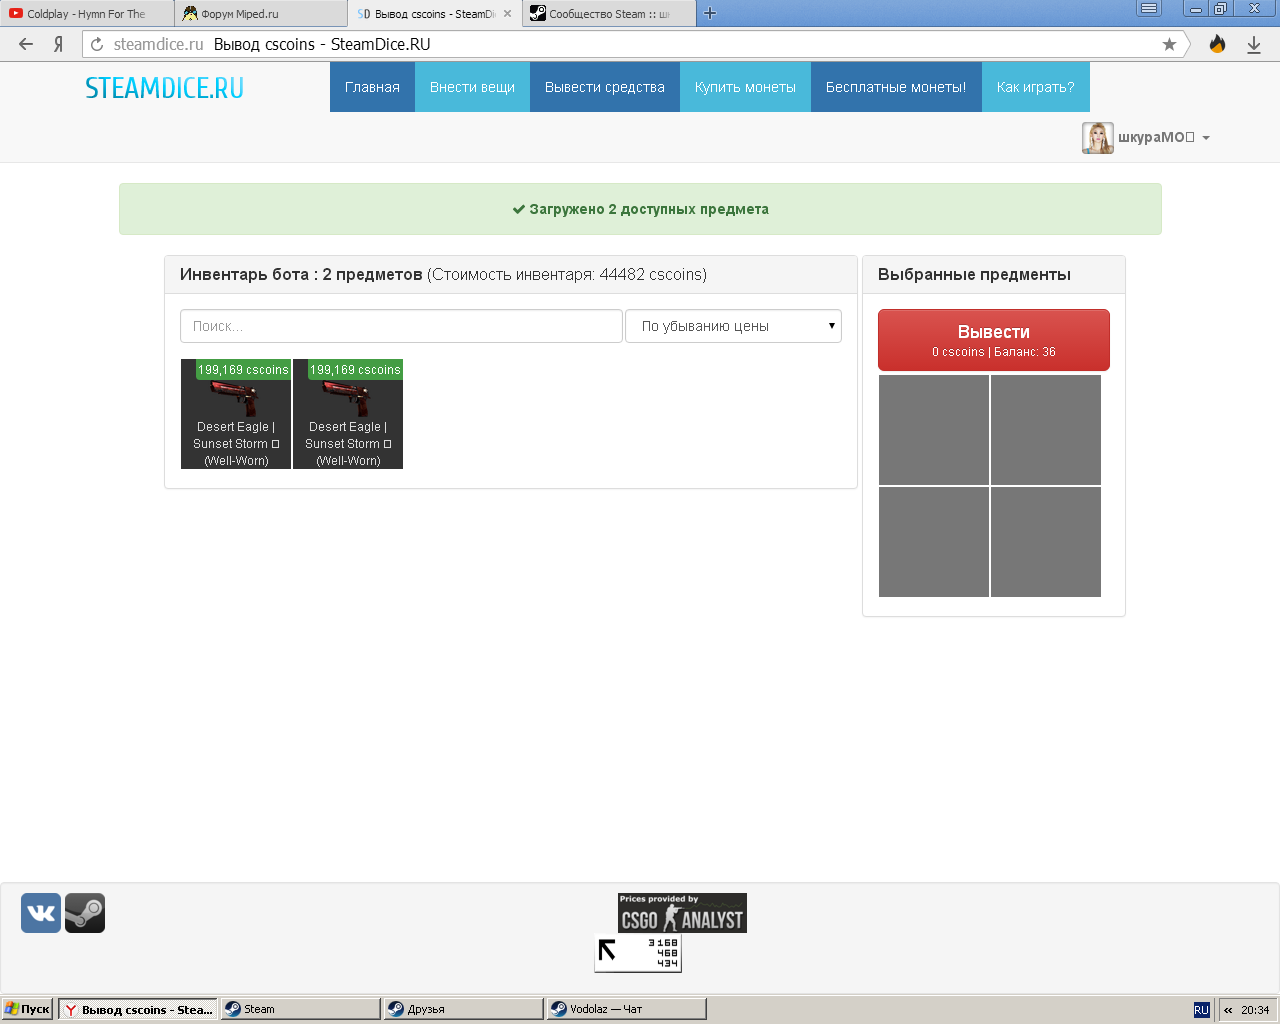
Task: Go to 'Внести вещи' page
Action: coord(472,87)
